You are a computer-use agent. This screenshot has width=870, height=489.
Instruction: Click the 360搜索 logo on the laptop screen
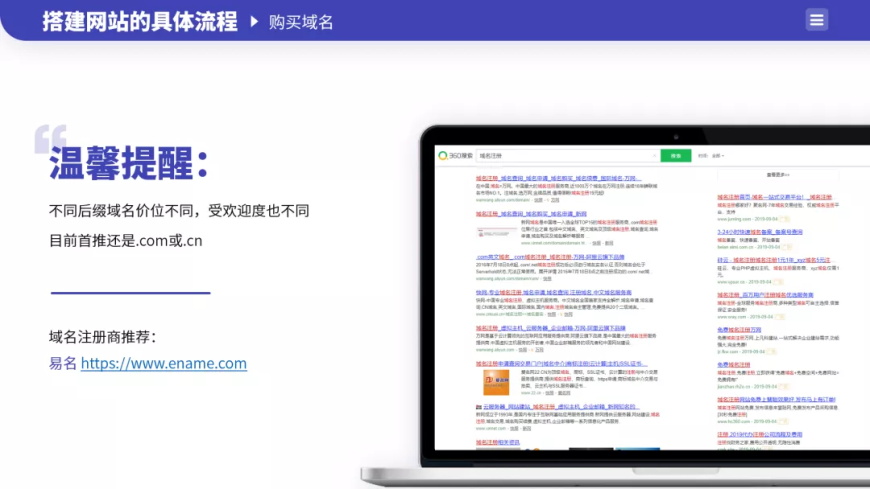coord(455,156)
